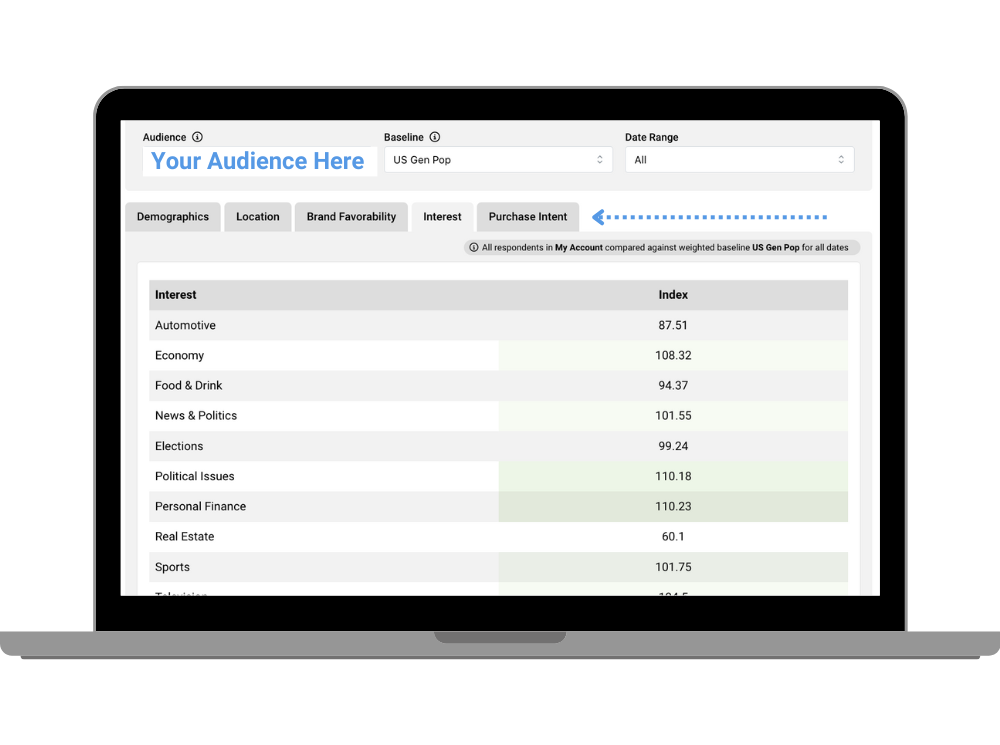This screenshot has height=745, width=1000.
Task: Switch to the Demographics tab
Action: 172,216
